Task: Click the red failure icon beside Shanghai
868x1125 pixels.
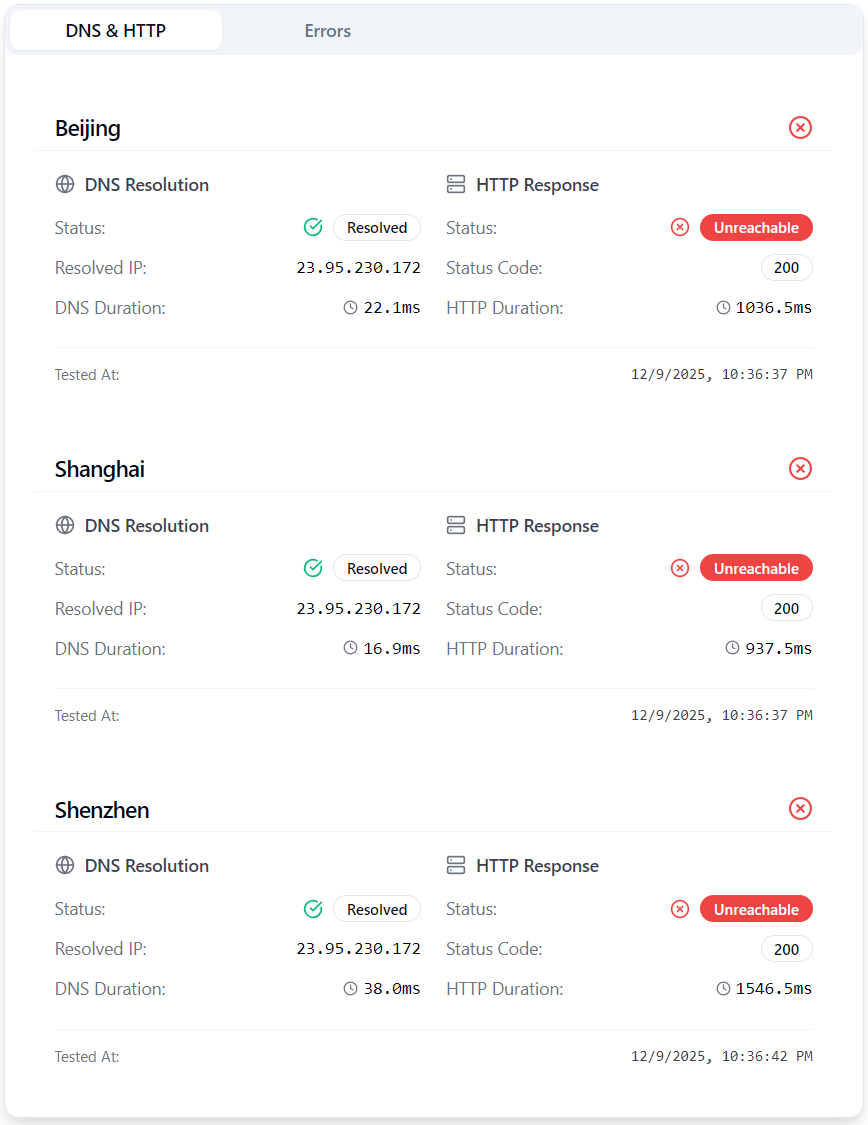Action: [800, 468]
